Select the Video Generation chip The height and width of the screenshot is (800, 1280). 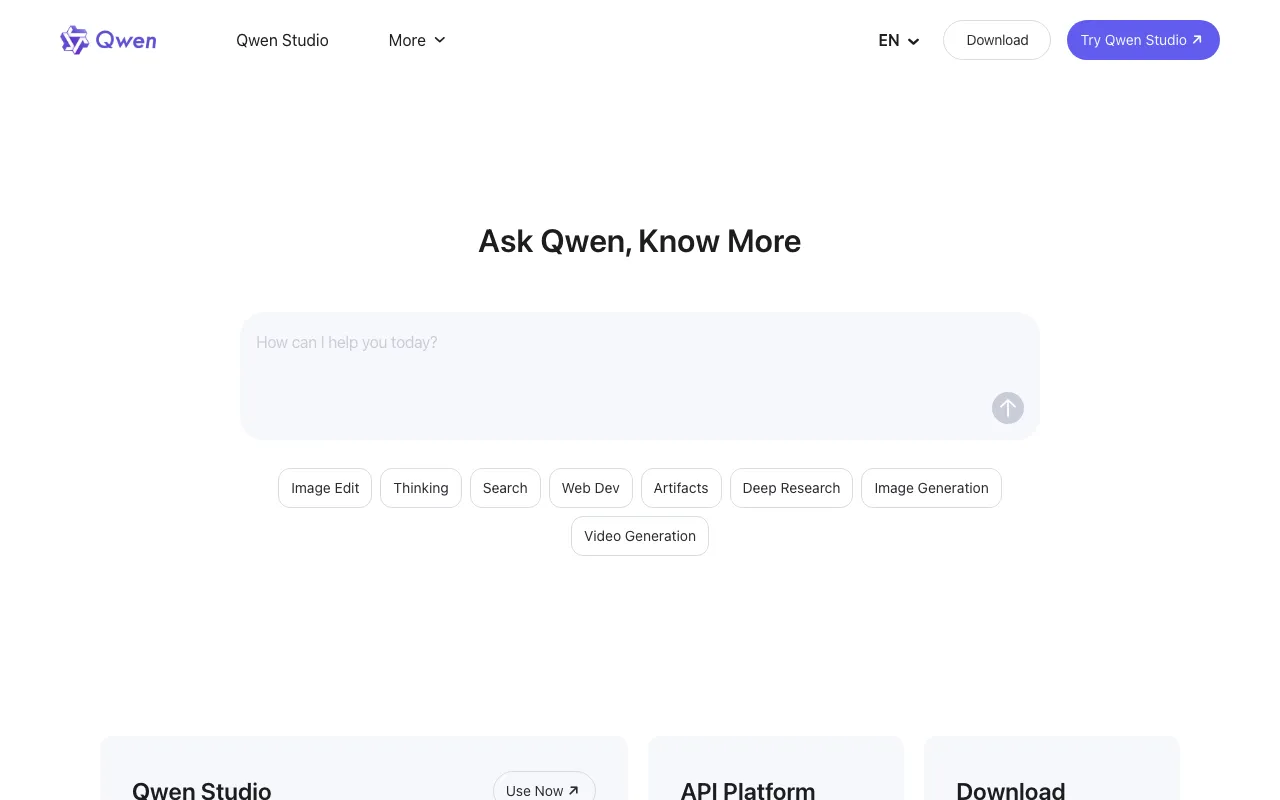640,536
